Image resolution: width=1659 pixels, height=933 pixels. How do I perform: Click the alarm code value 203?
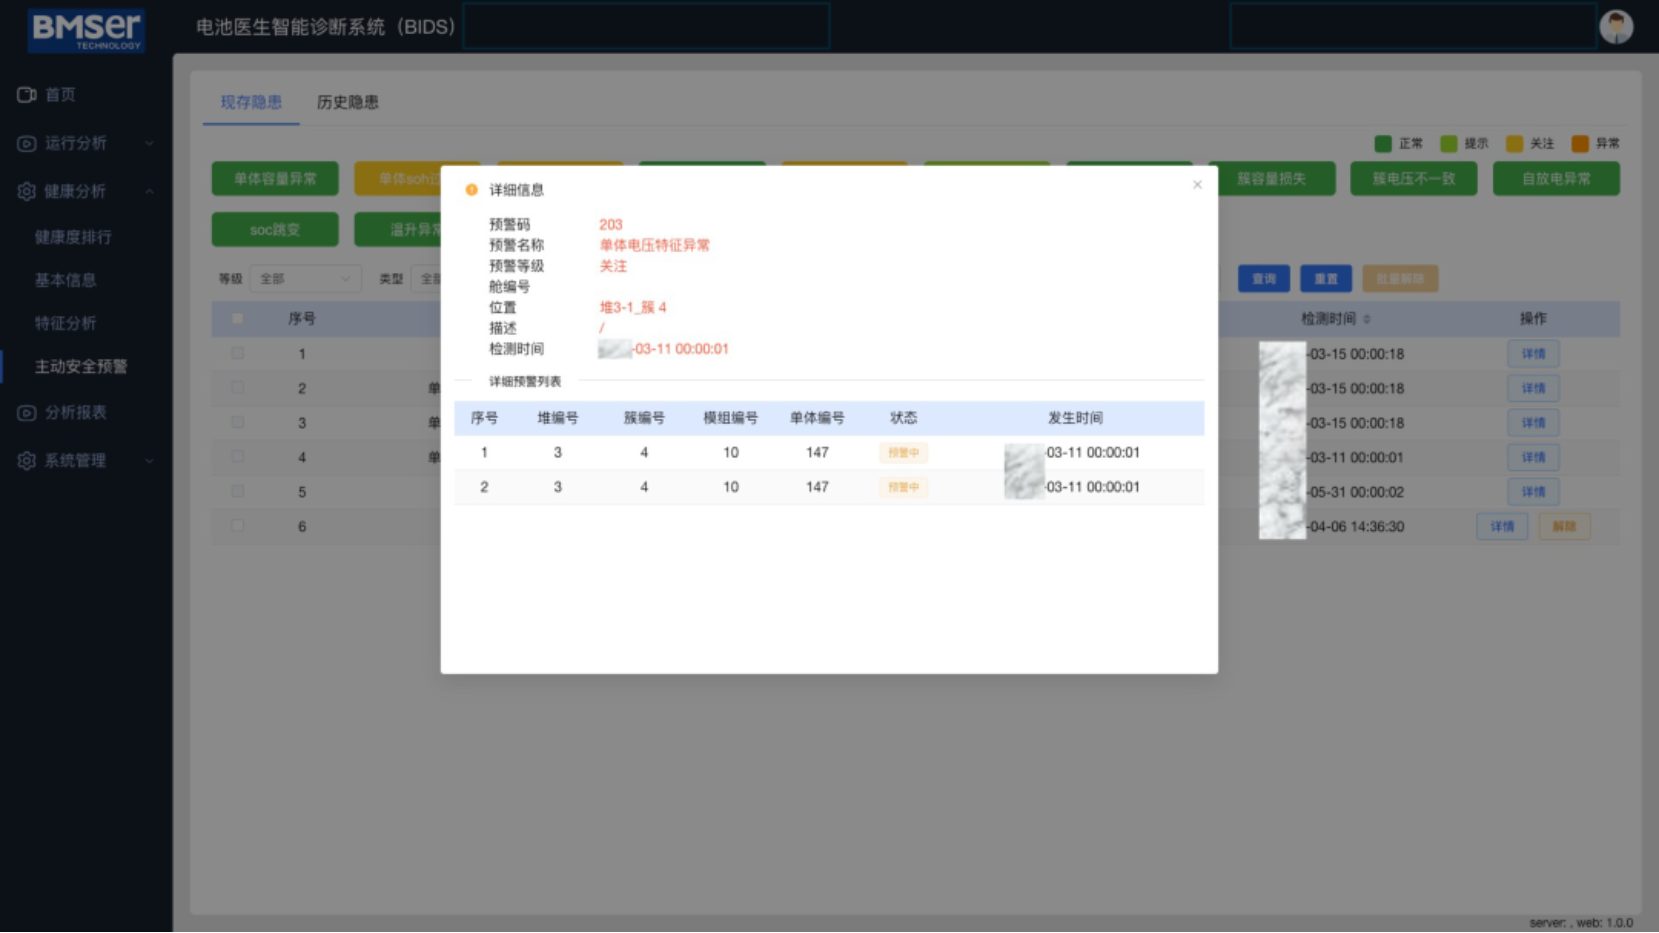[x=610, y=225]
